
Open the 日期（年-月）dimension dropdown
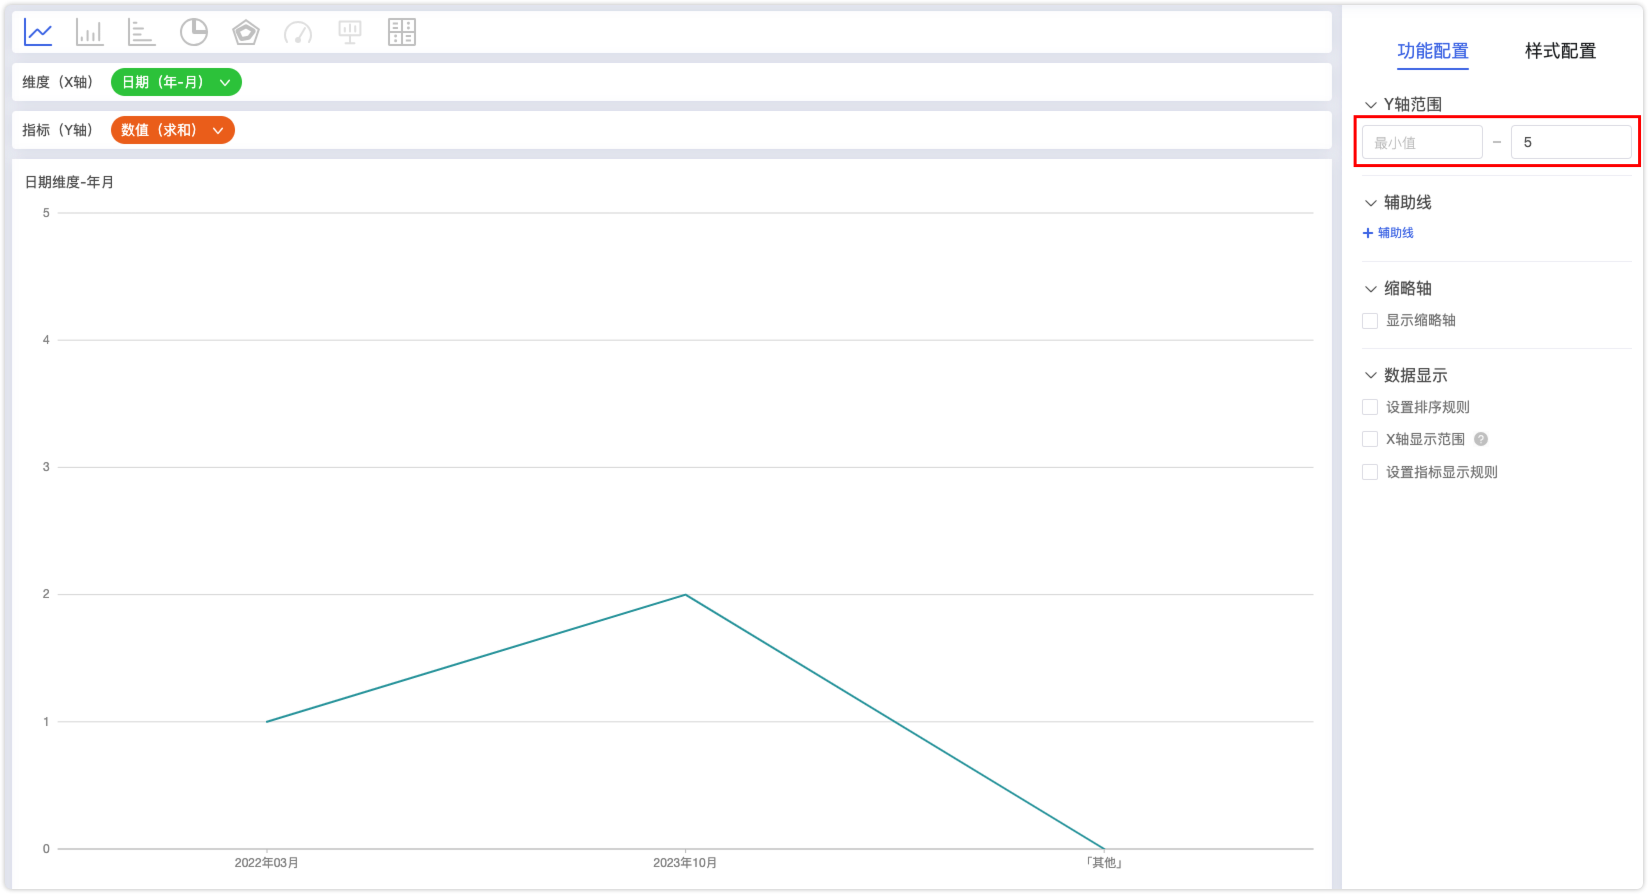tap(176, 82)
